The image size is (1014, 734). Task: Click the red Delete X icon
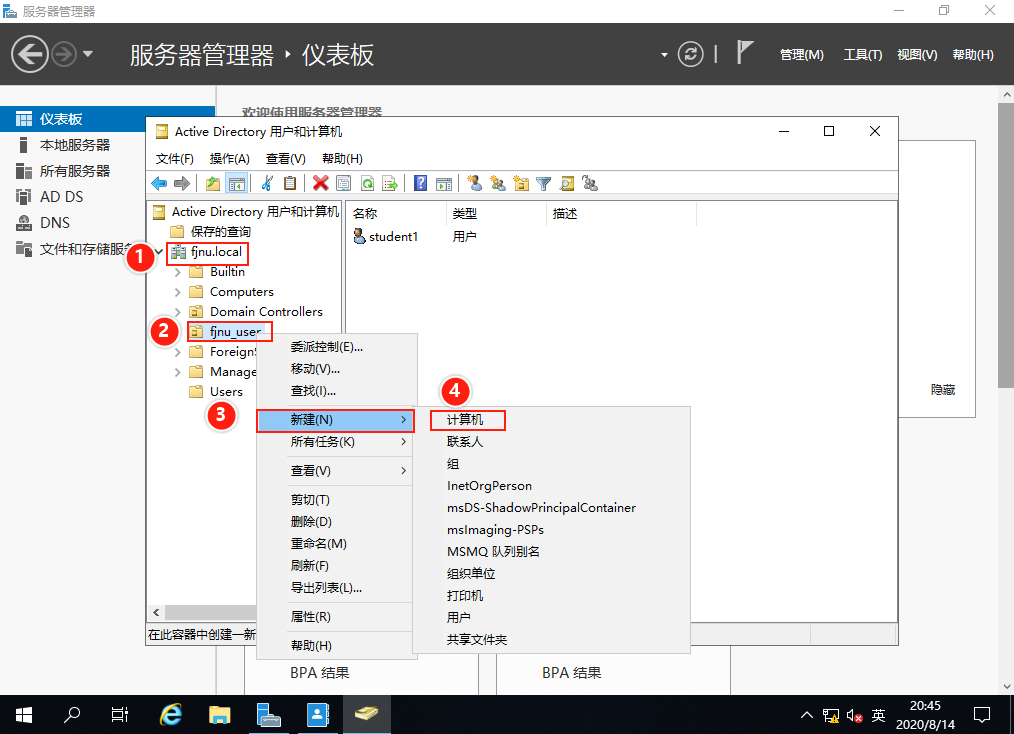[320, 184]
